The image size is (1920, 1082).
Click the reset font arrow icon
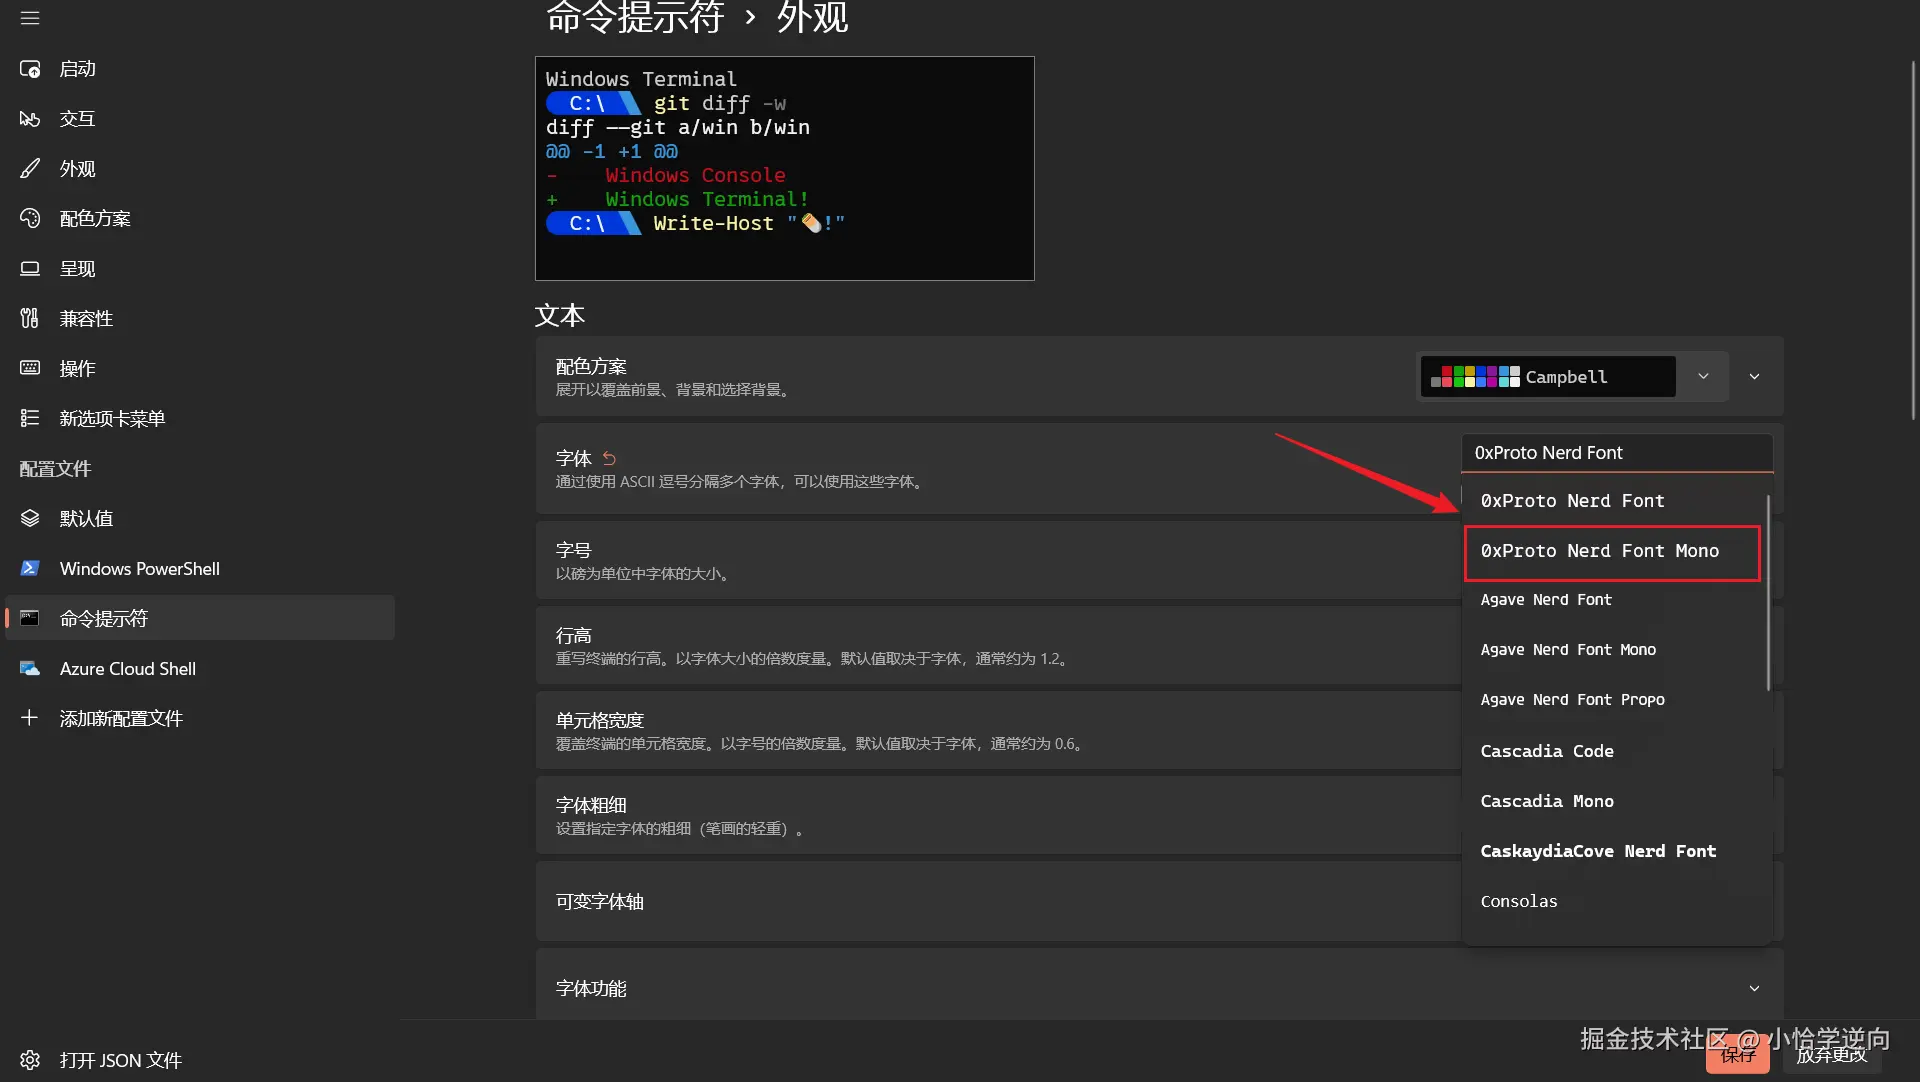(x=609, y=458)
